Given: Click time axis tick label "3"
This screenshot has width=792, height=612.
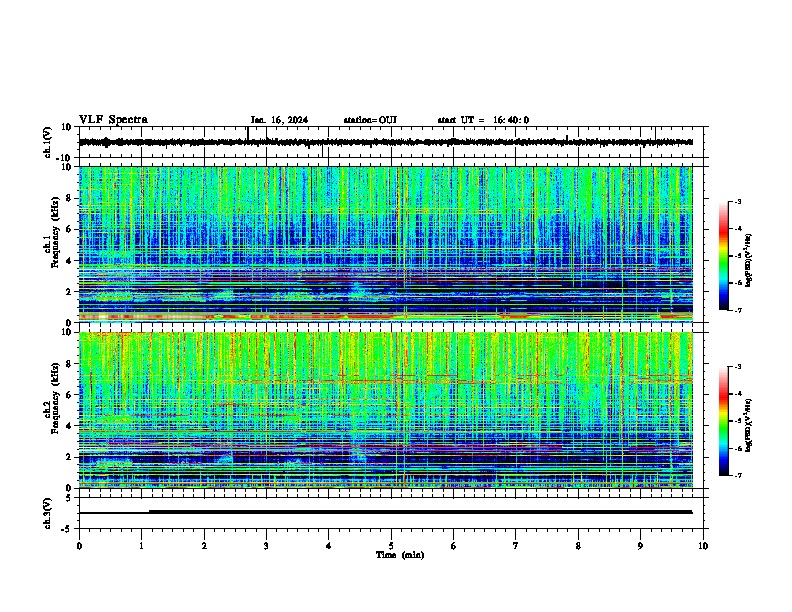Looking at the screenshot, I should (x=266, y=546).
